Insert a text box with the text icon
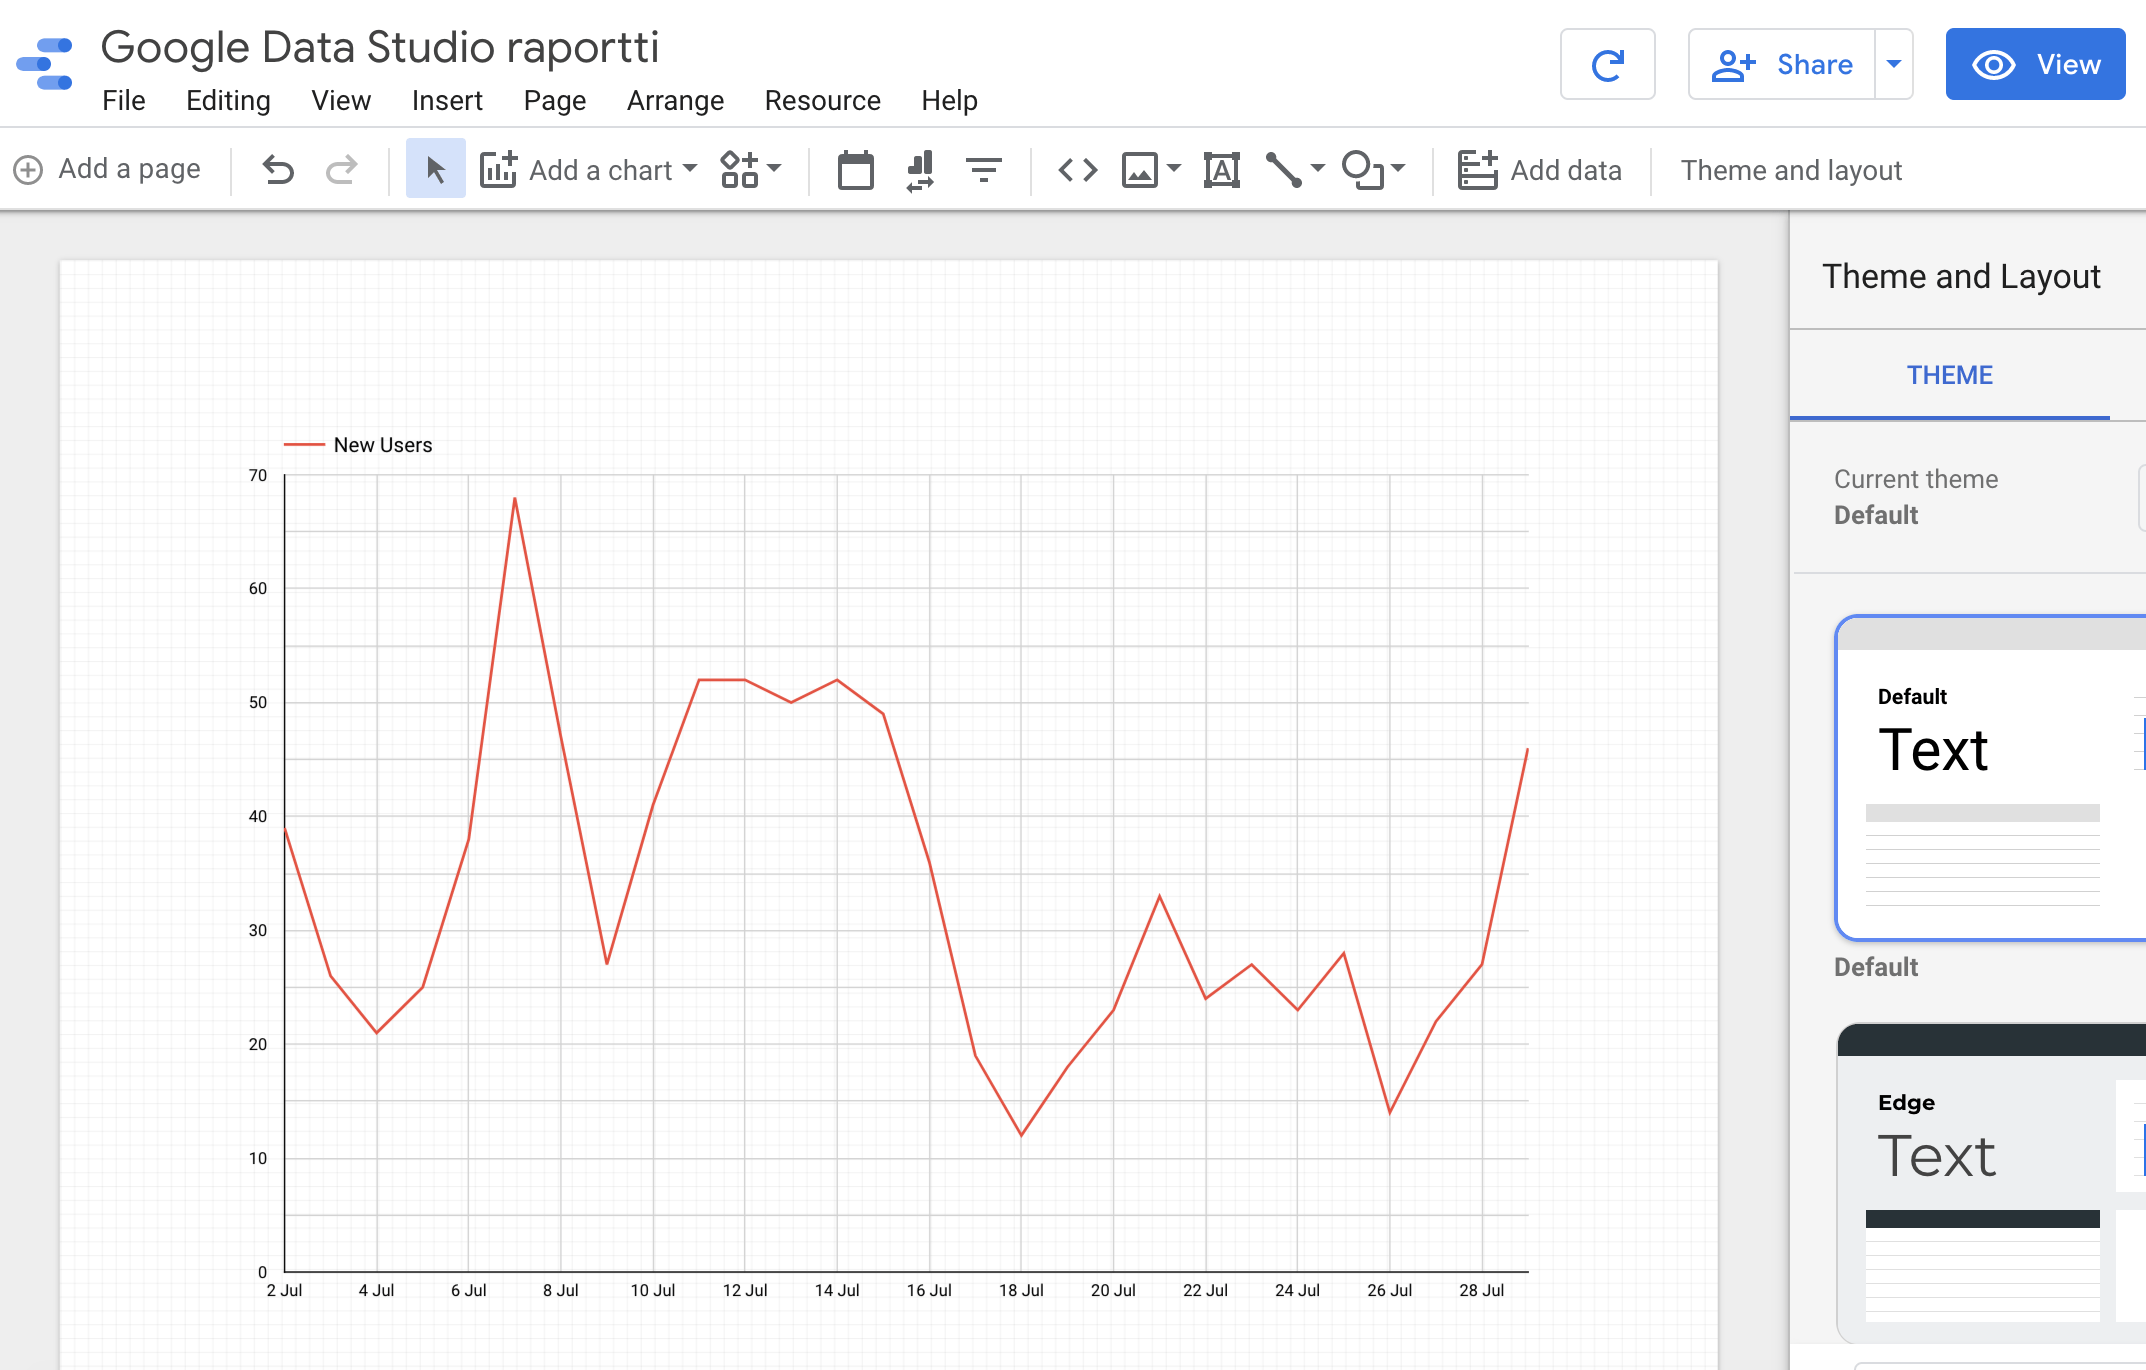Screen dimensions: 2146x1370 tap(1221, 170)
